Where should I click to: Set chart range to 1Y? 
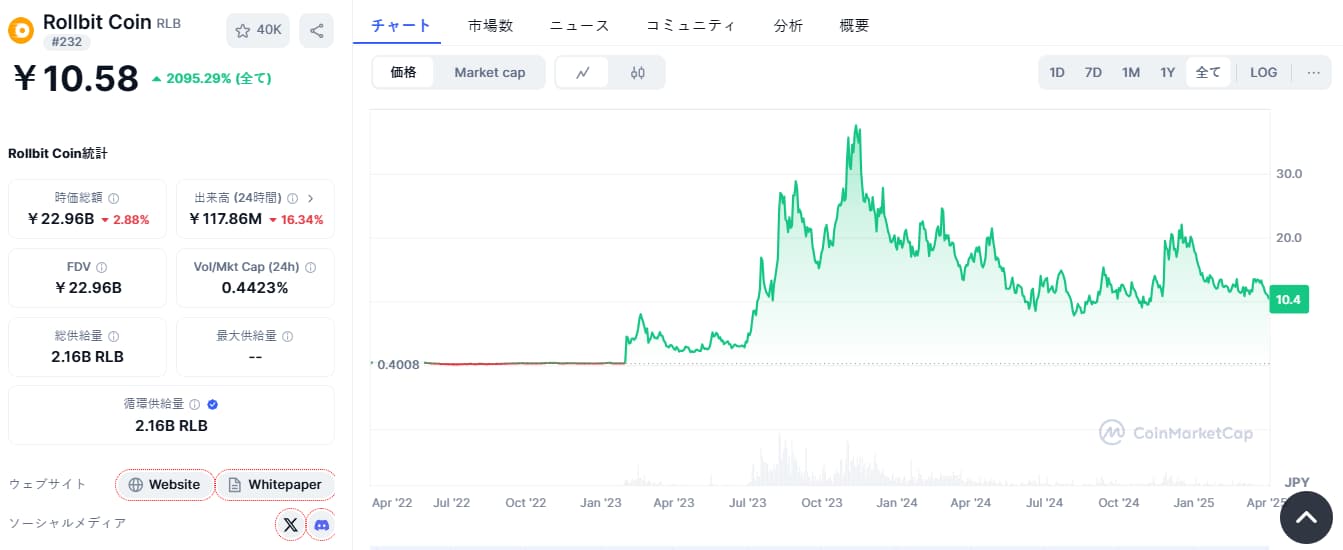(x=1167, y=72)
